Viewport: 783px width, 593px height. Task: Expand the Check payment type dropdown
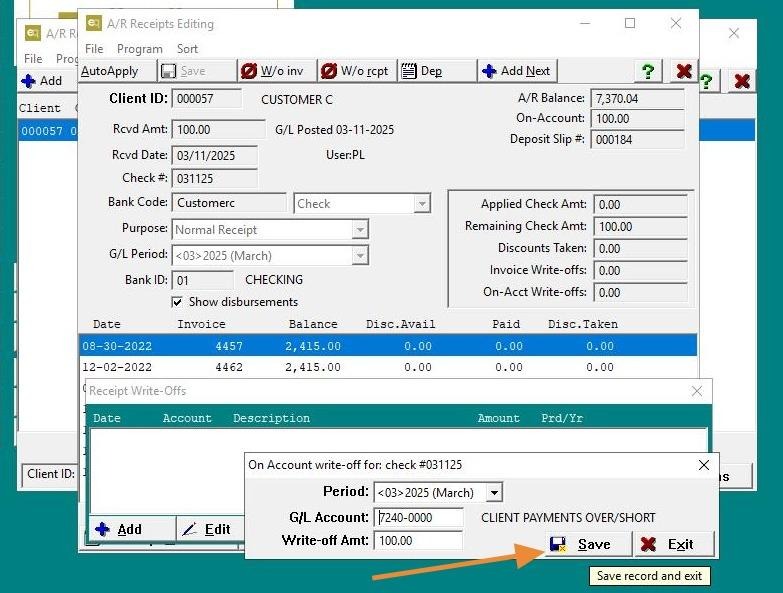click(422, 204)
